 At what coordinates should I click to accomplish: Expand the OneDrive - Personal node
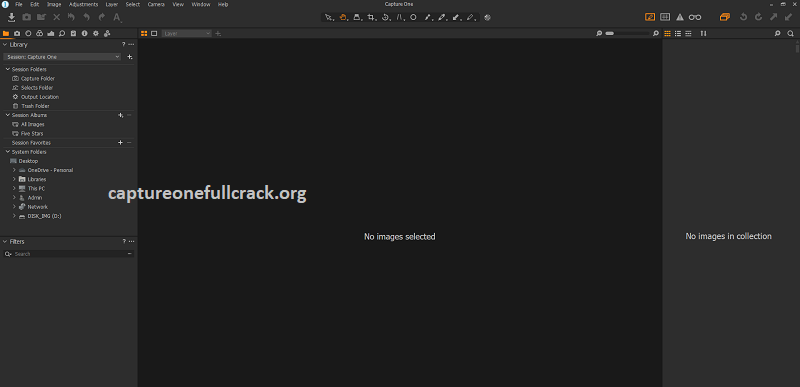click(14, 170)
